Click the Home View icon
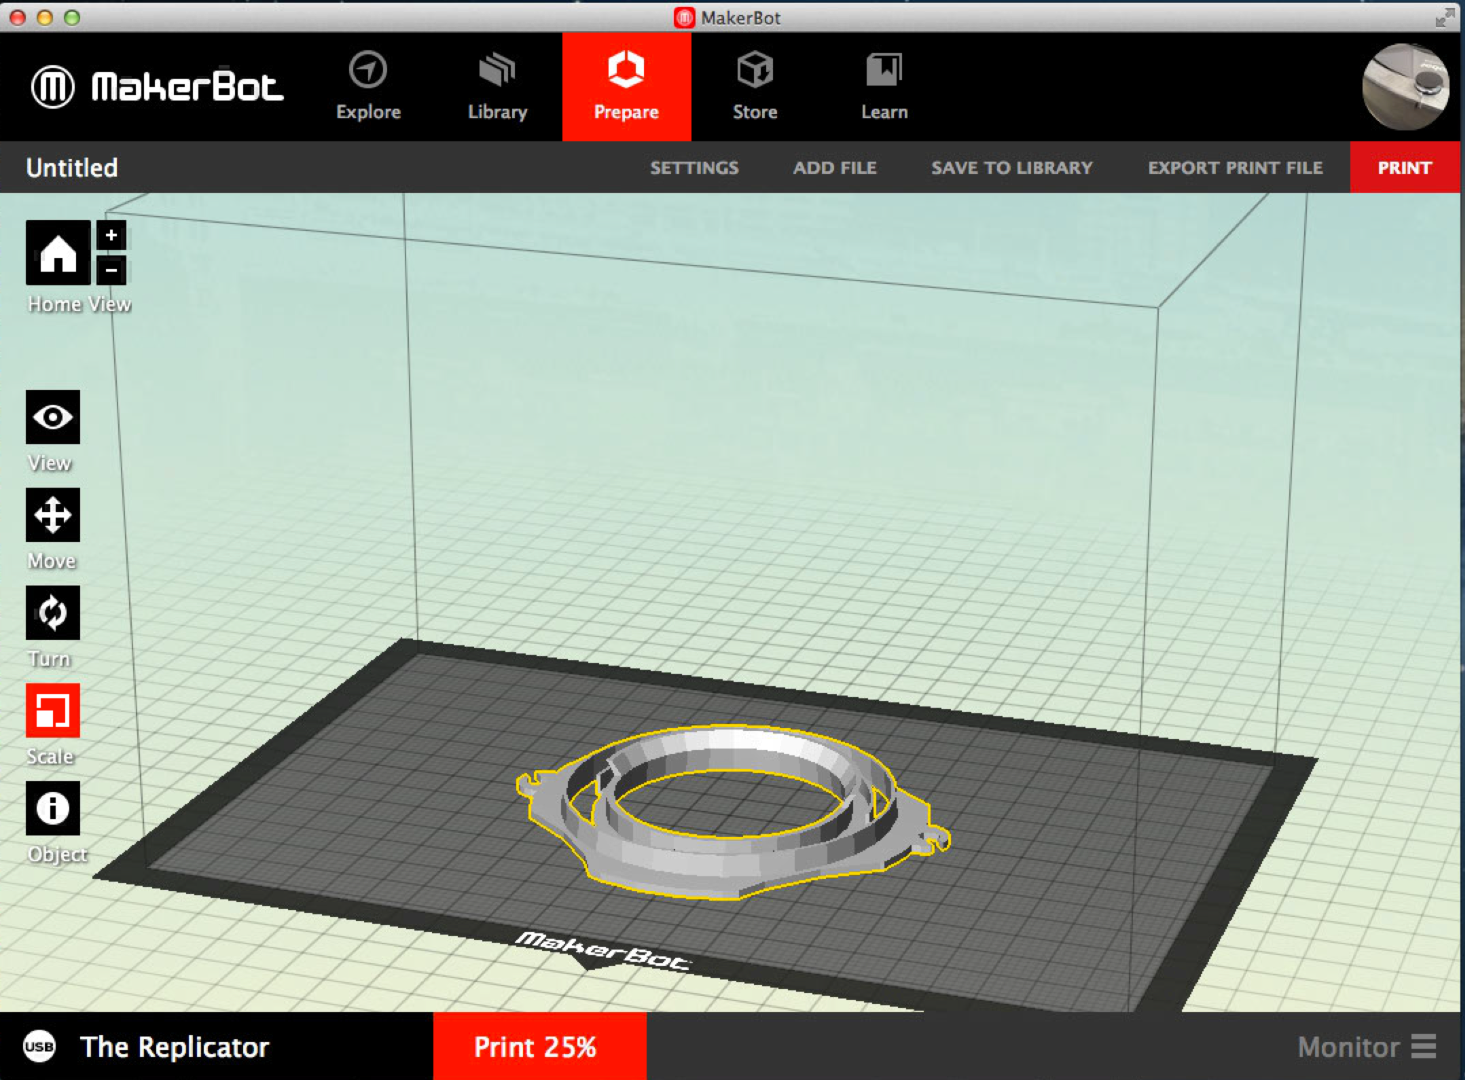1465x1080 pixels. pyautogui.click(x=58, y=253)
